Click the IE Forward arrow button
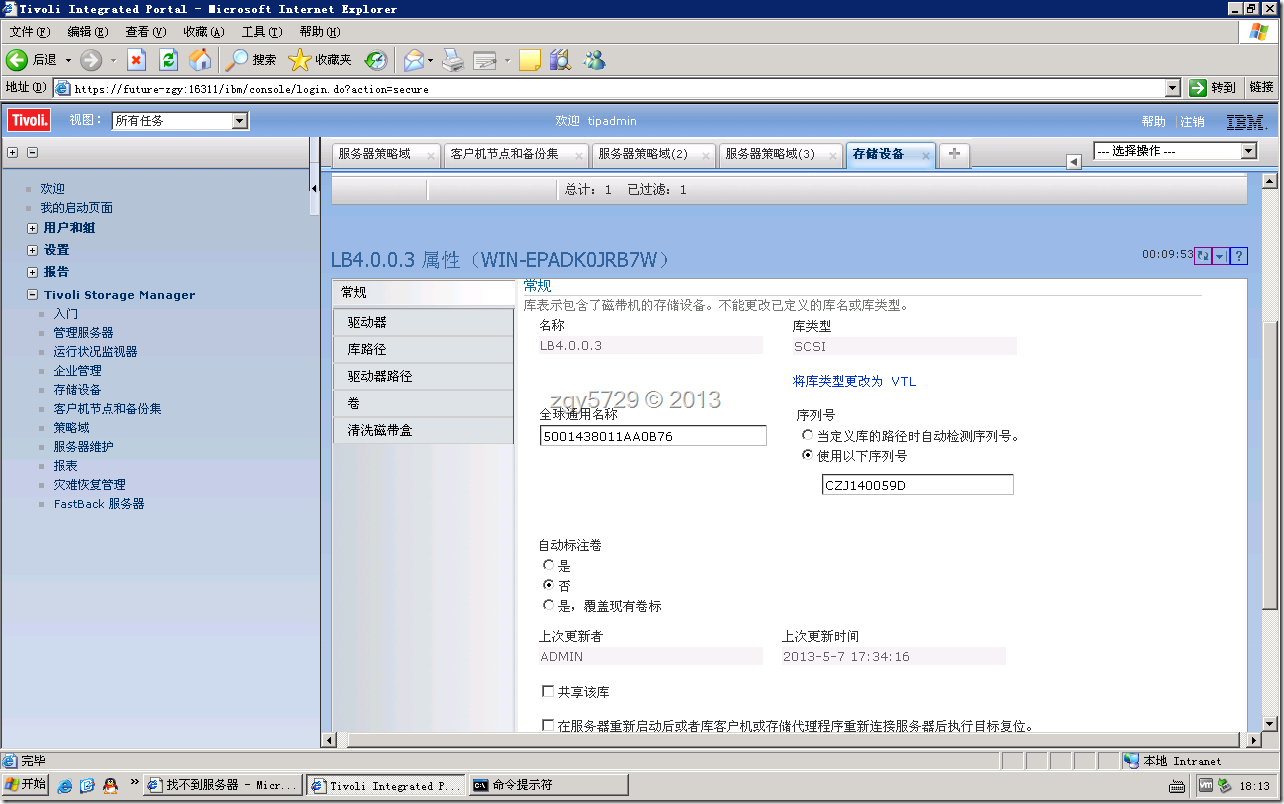1284x804 pixels. point(91,60)
